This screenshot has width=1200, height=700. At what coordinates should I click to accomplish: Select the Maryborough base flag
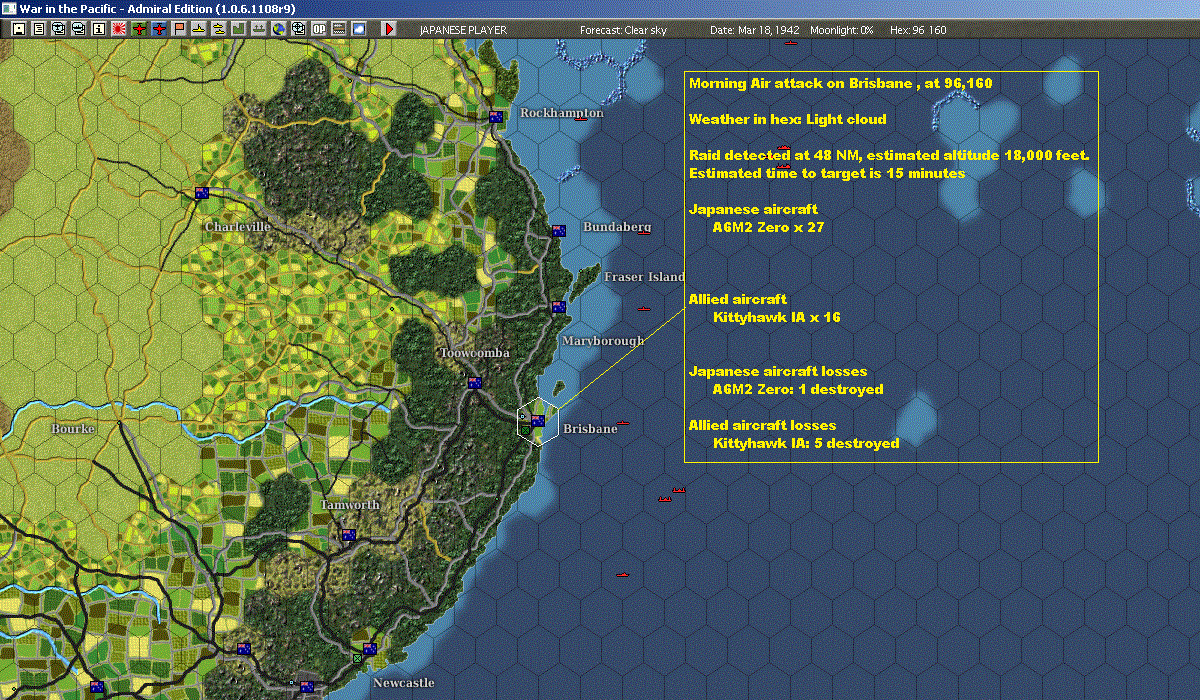coord(559,307)
